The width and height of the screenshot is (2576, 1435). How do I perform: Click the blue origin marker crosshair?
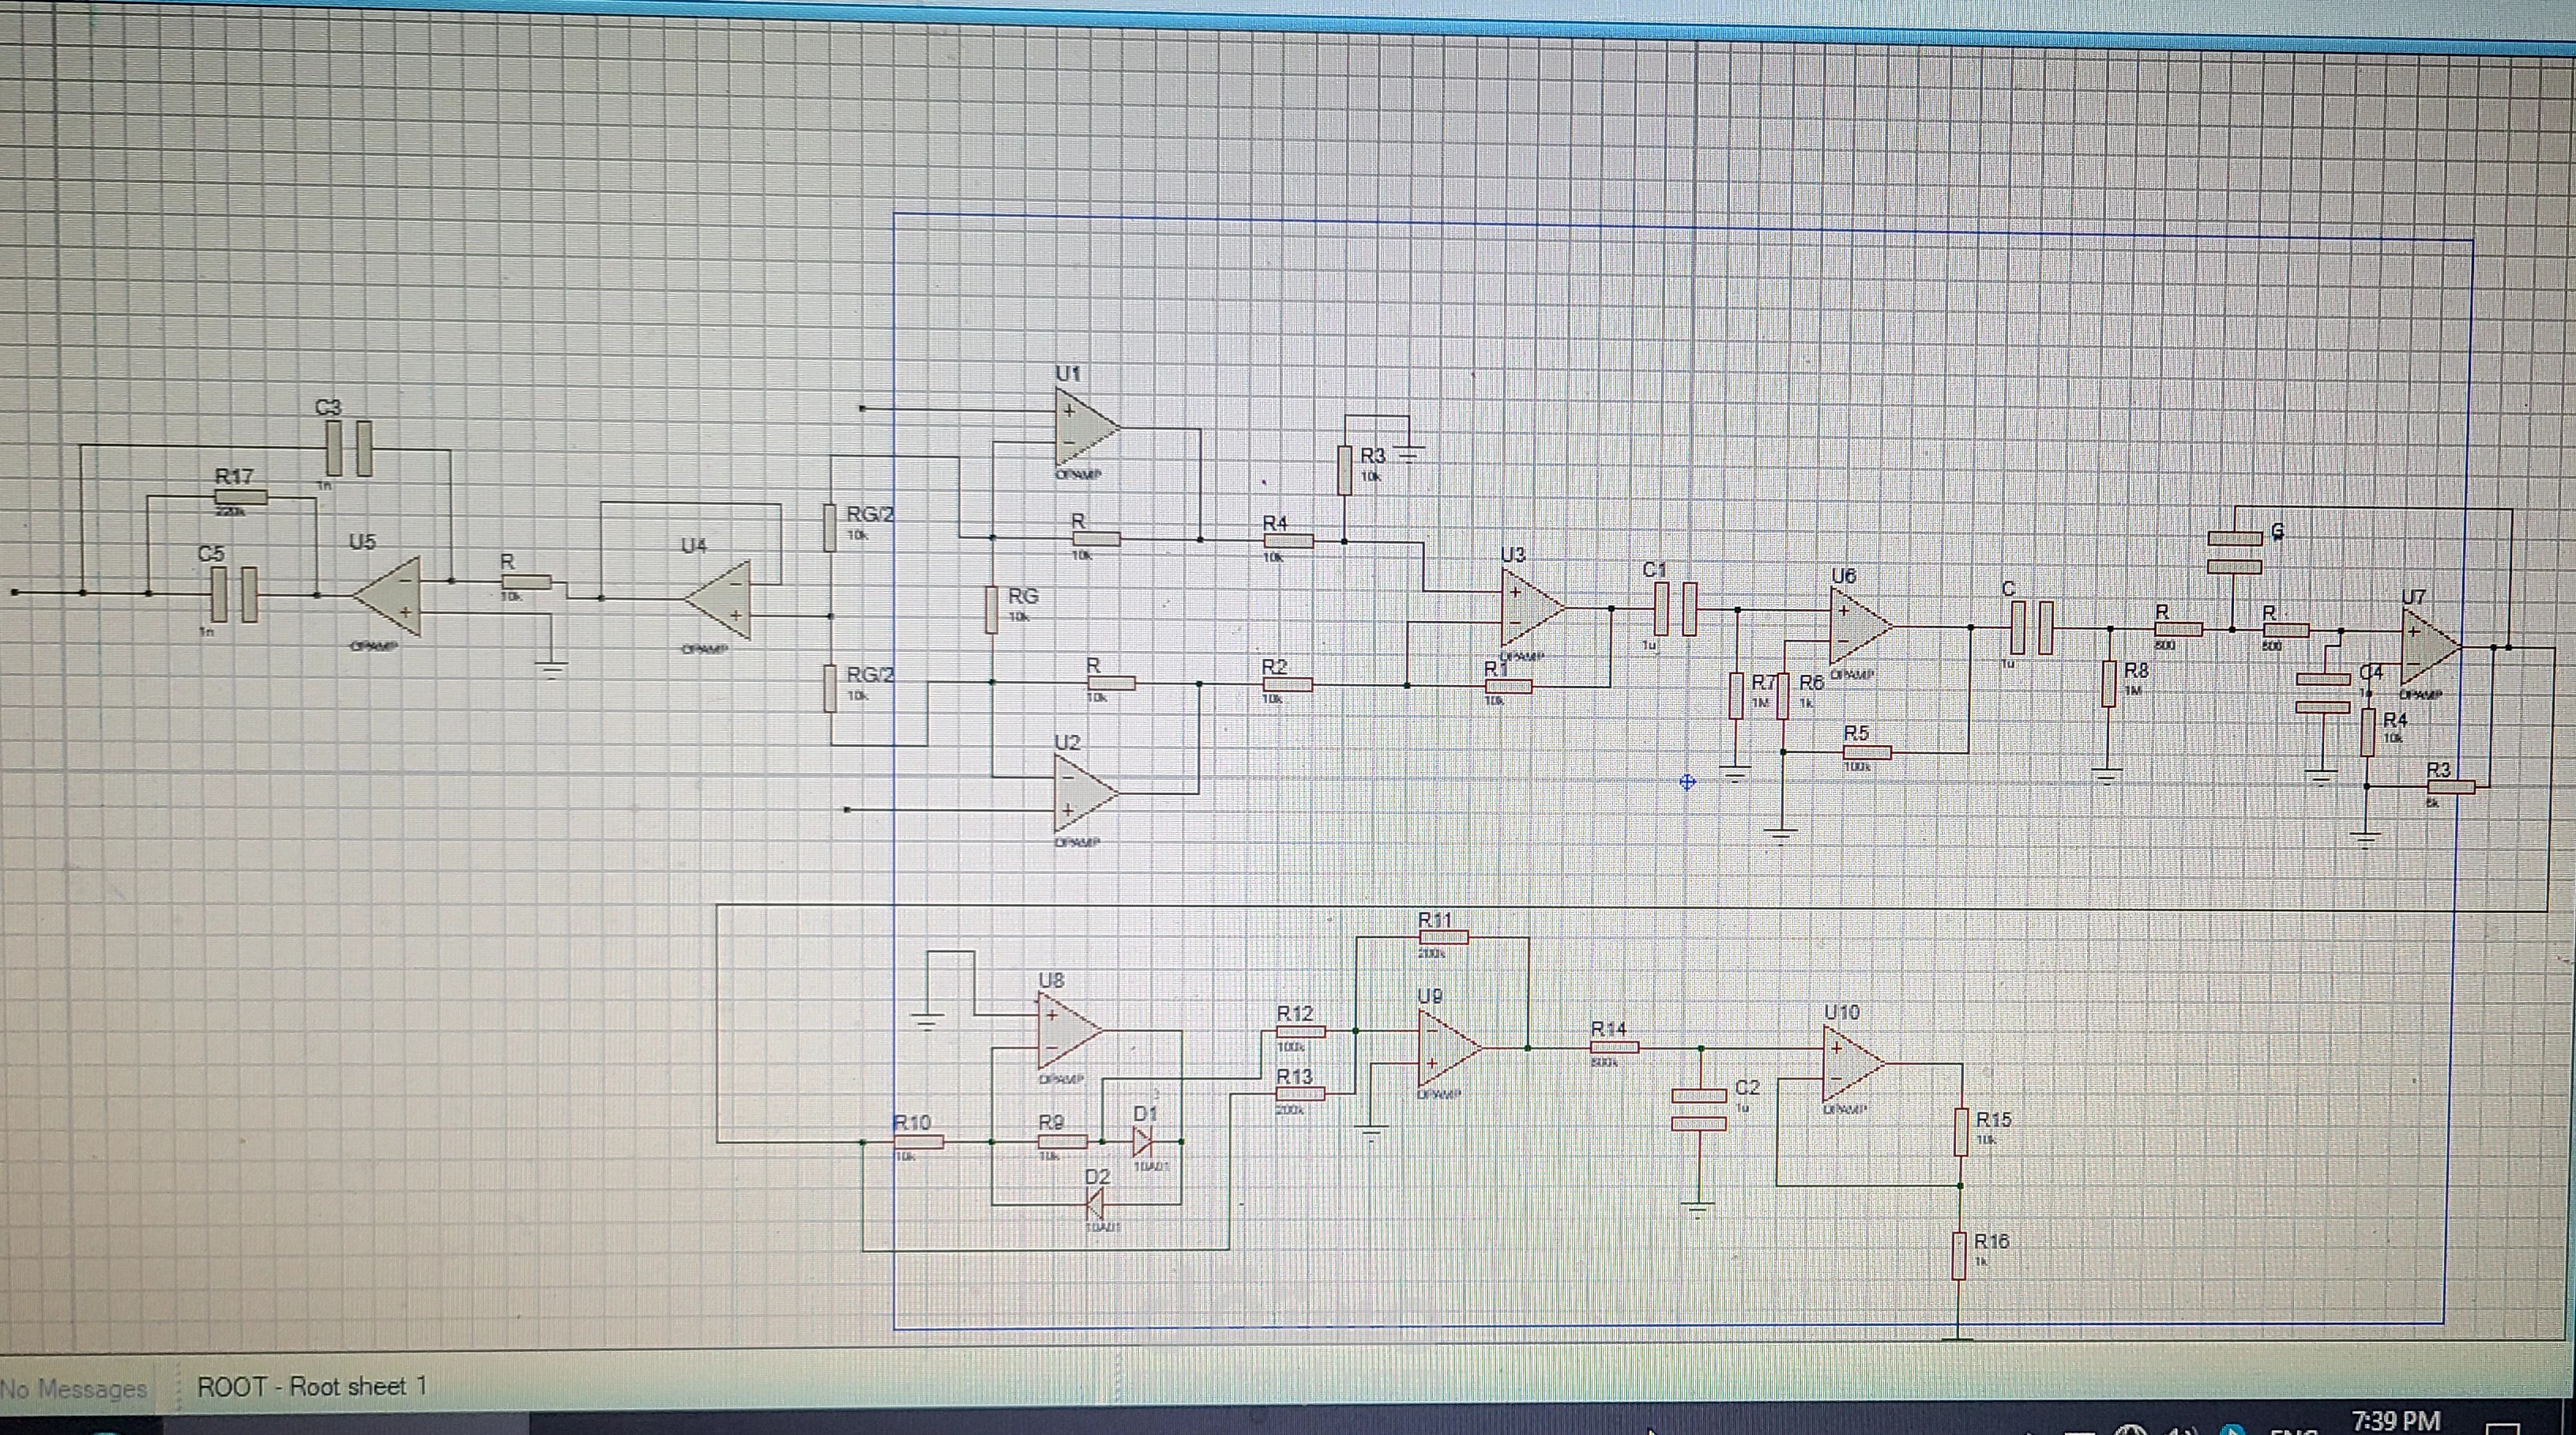pos(1687,782)
